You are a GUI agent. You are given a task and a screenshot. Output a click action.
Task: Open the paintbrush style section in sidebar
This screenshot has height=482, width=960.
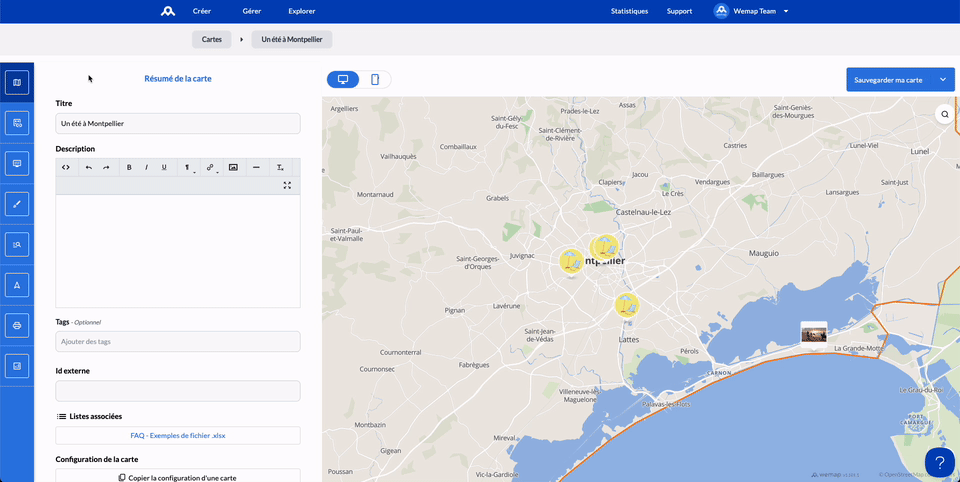click(17, 204)
